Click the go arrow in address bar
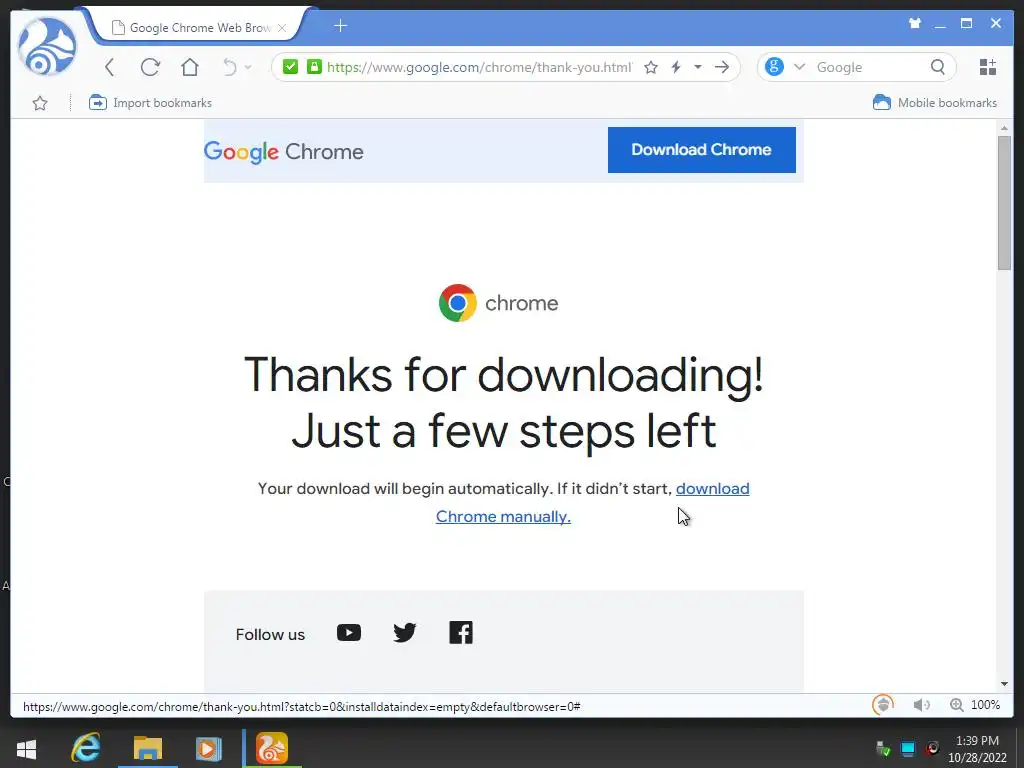Viewport: 1024px width, 768px height. [x=722, y=67]
